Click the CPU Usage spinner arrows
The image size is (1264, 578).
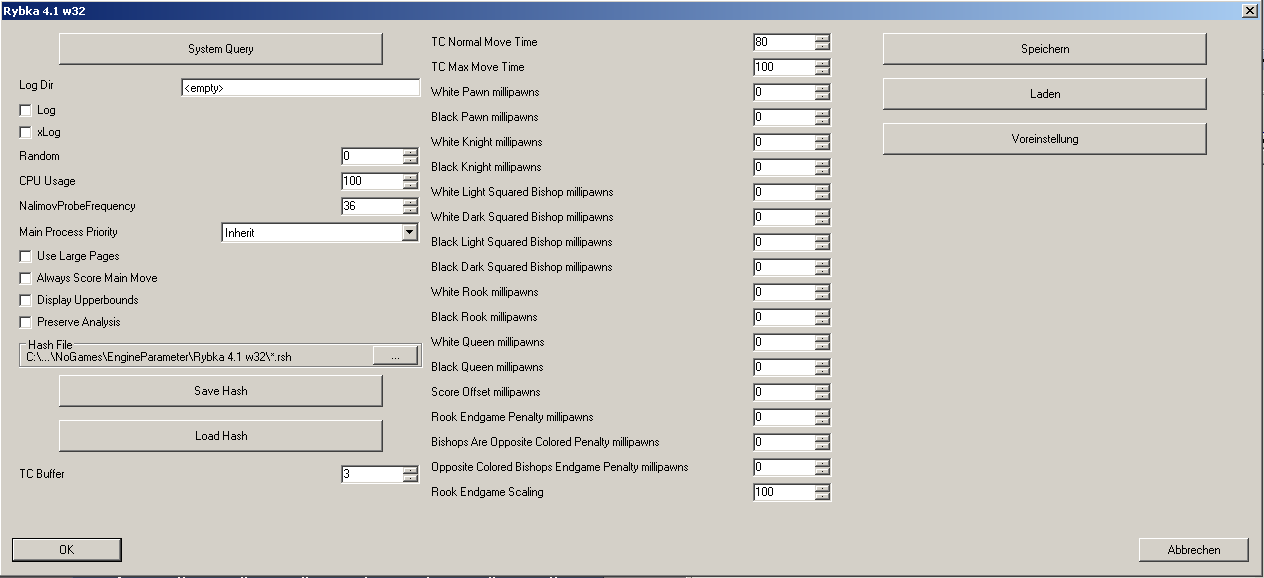tap(410, 181)
